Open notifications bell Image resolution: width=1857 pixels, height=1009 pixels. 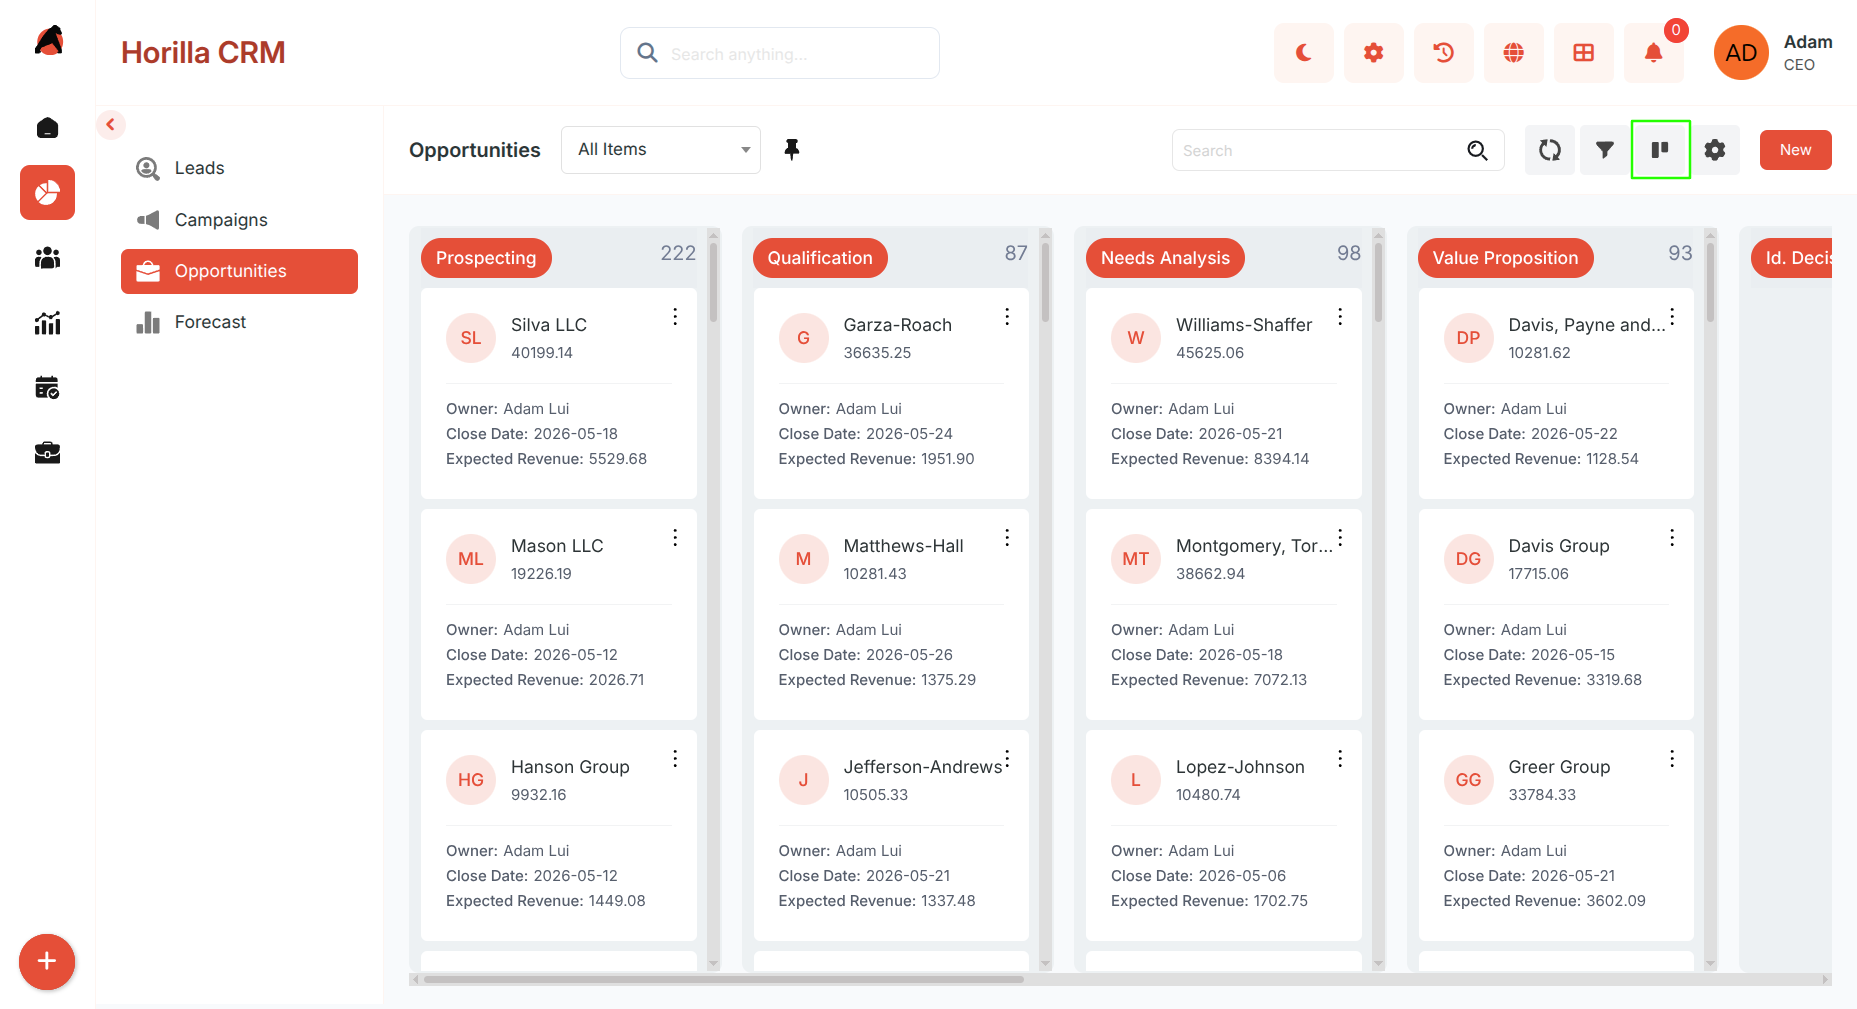(x=1653, y=53)
